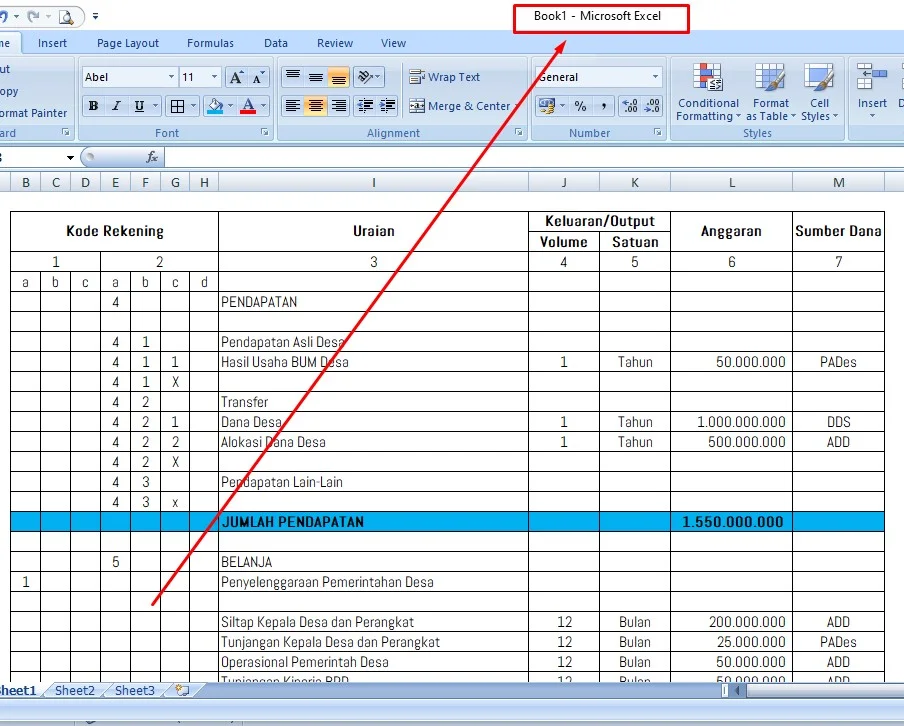Toggle italic text formatting
The width and height of the screenshot is (904, 726).
pyautogui.click(x=116, y=106)
